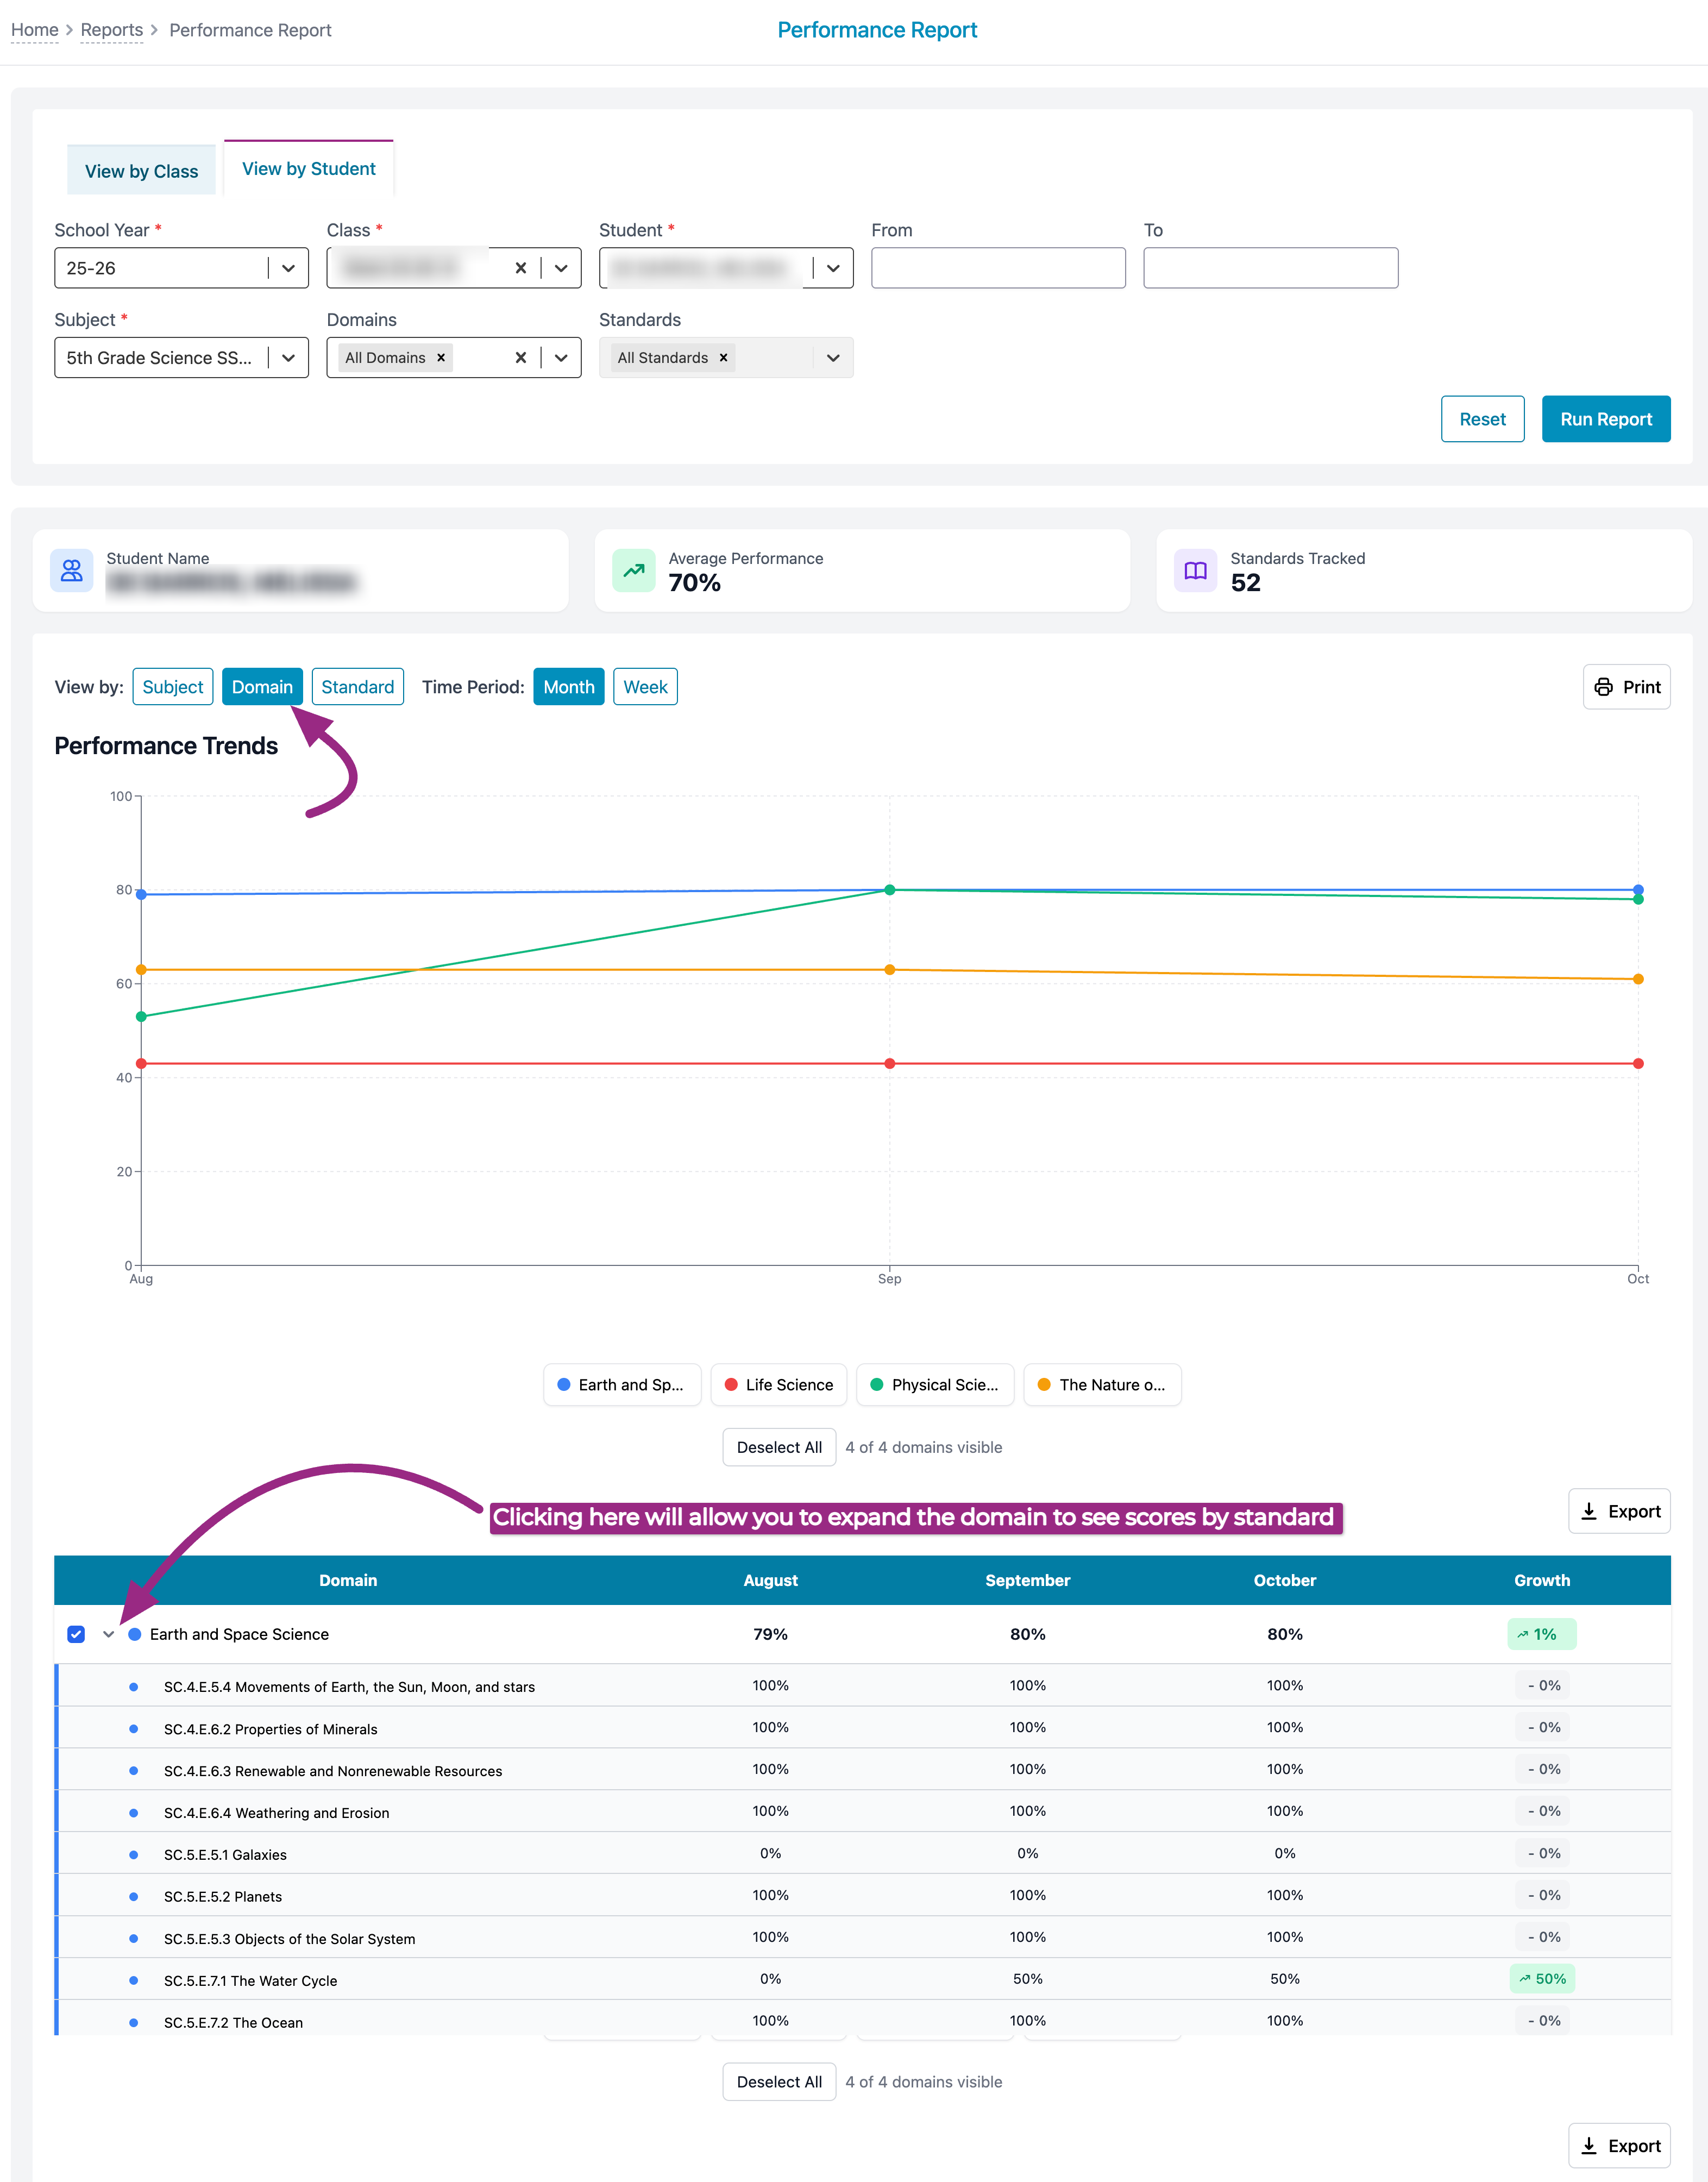This screenshot has width=1708, height=2182.
Task: Clear the Class field selection
Action: click(520, 268)
